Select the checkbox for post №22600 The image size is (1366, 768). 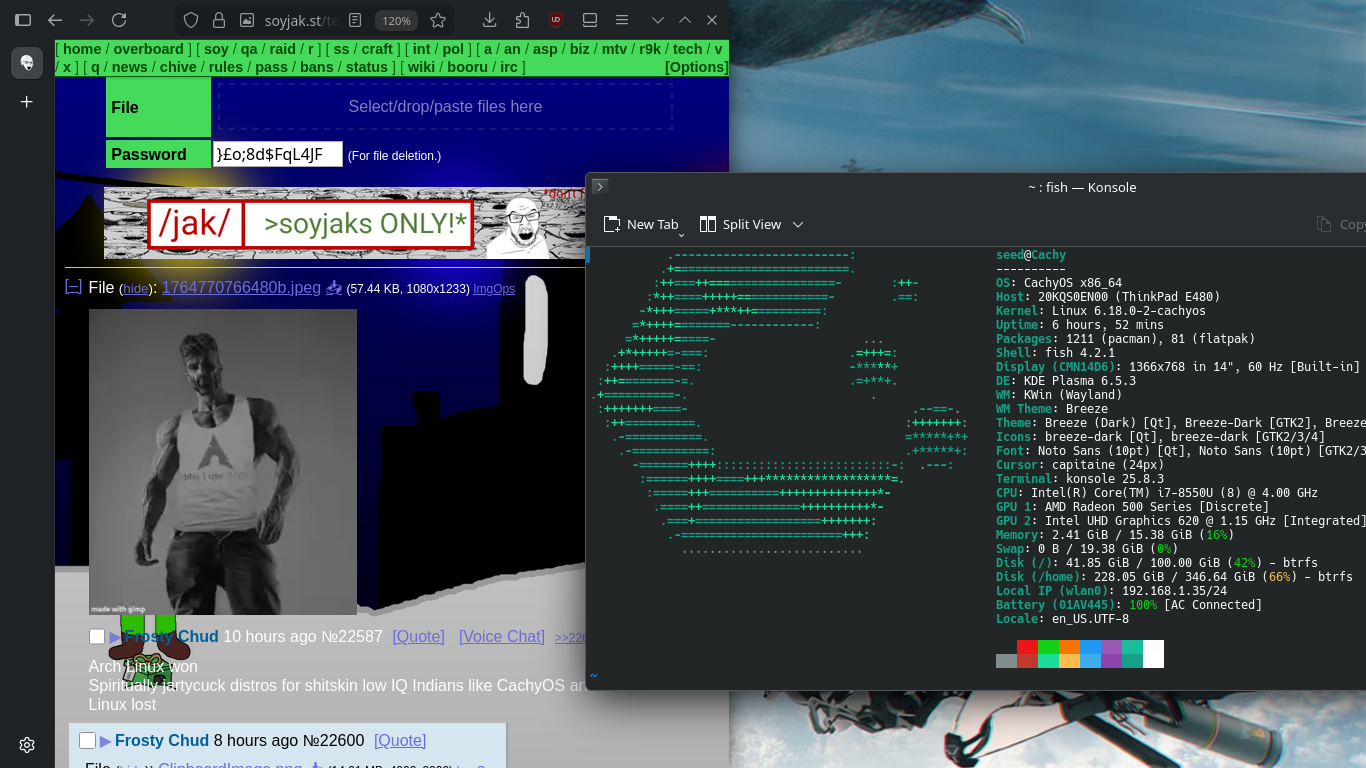tap(87, 741)
